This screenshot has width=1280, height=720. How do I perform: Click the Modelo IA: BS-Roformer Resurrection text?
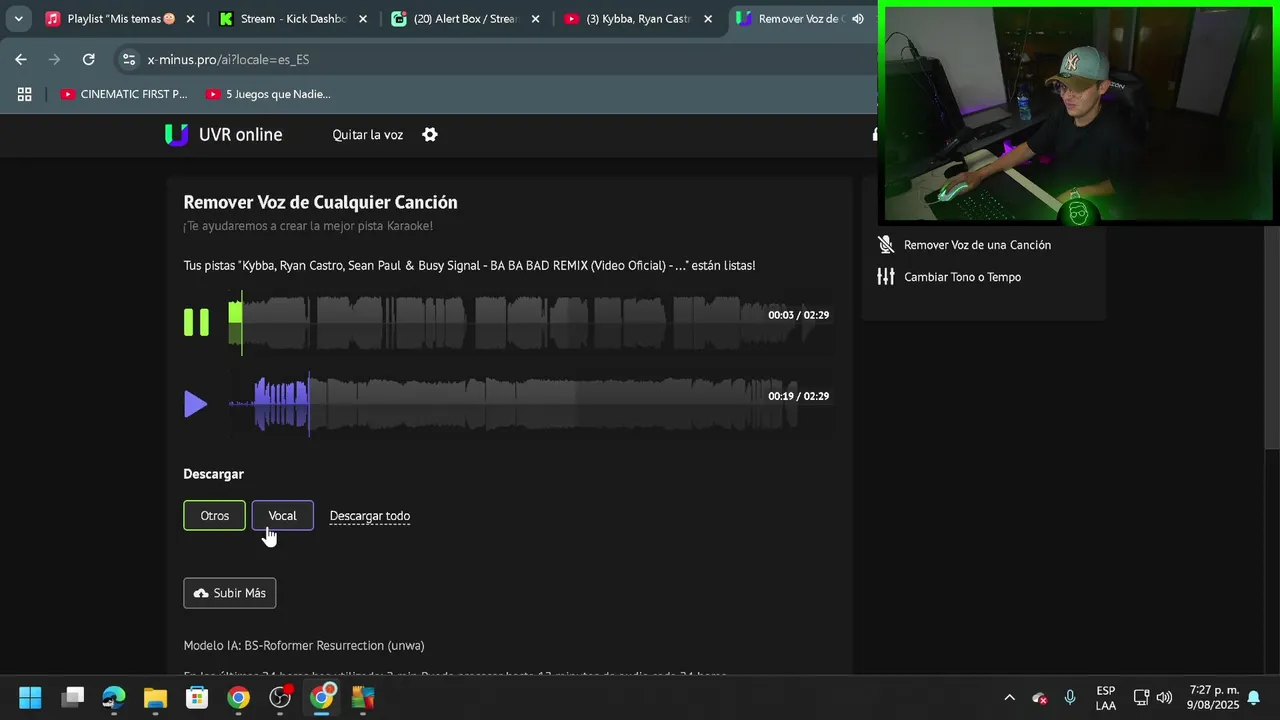tap(304, 646)
